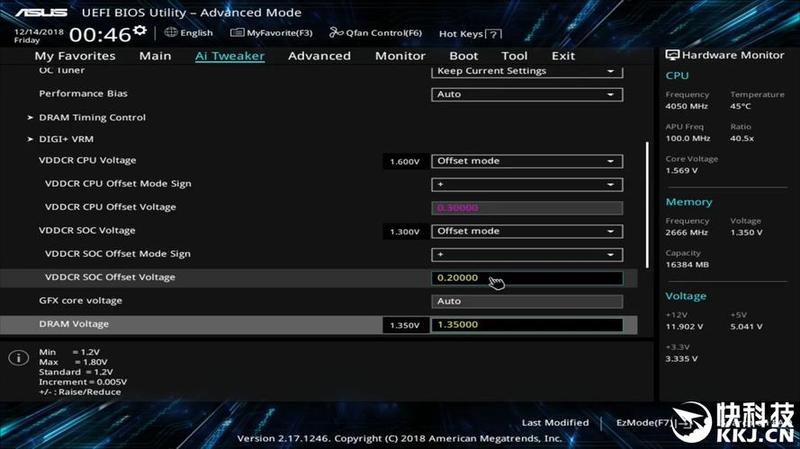
Task: Switch to the Main tab
Action: coord(155,56)
